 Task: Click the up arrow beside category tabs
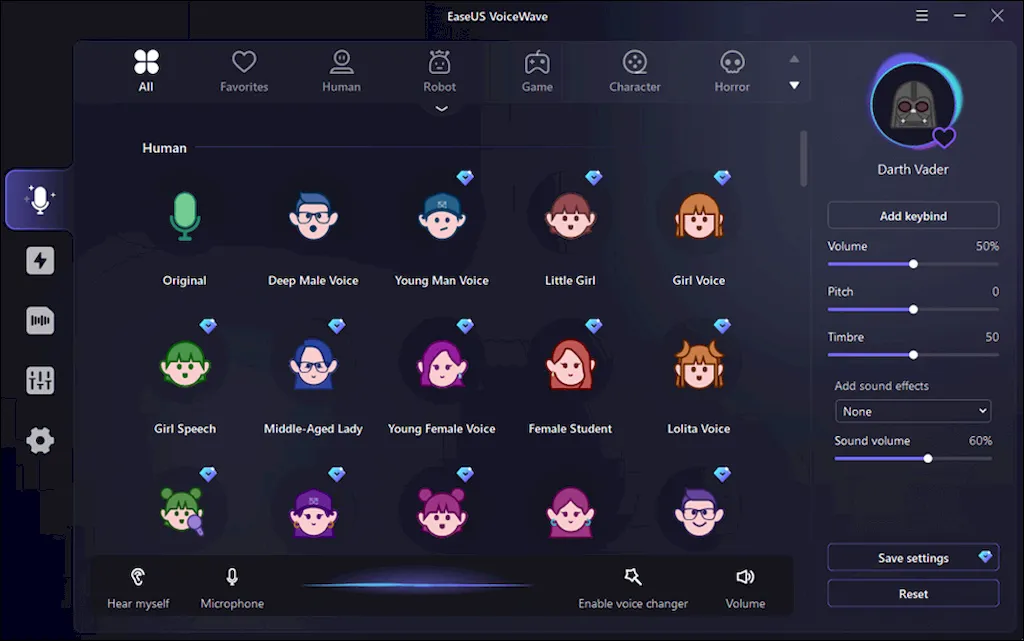tap(794, 59)
